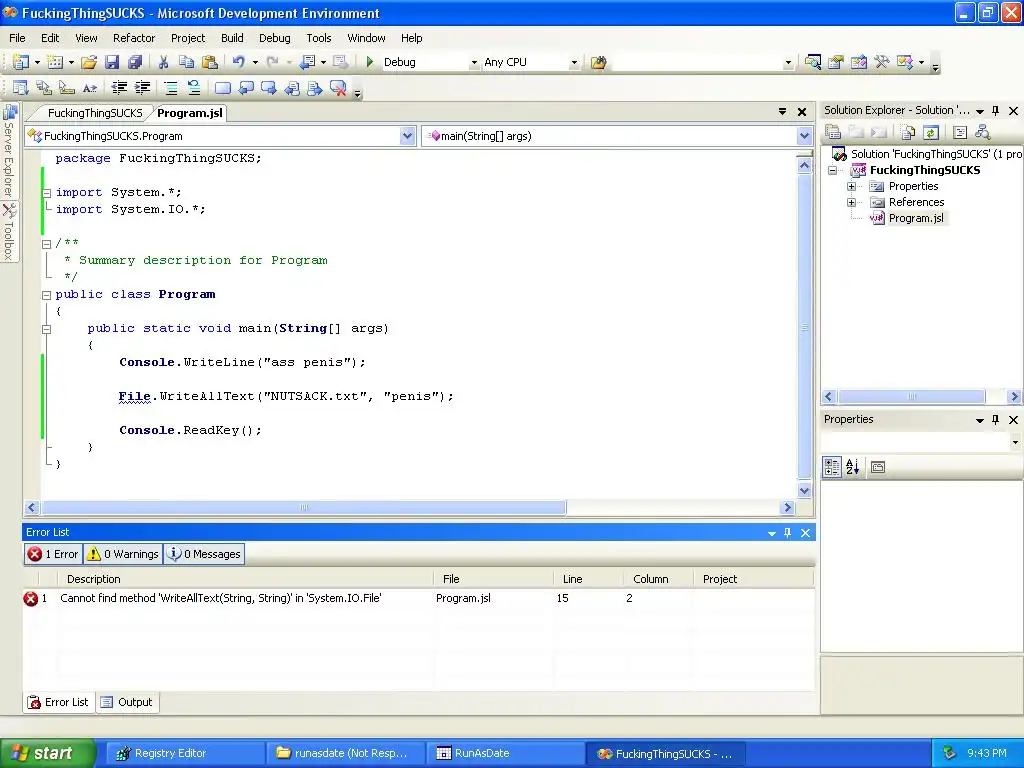
Task: Click the Navigate Backward icon
Action: [307, 62]
